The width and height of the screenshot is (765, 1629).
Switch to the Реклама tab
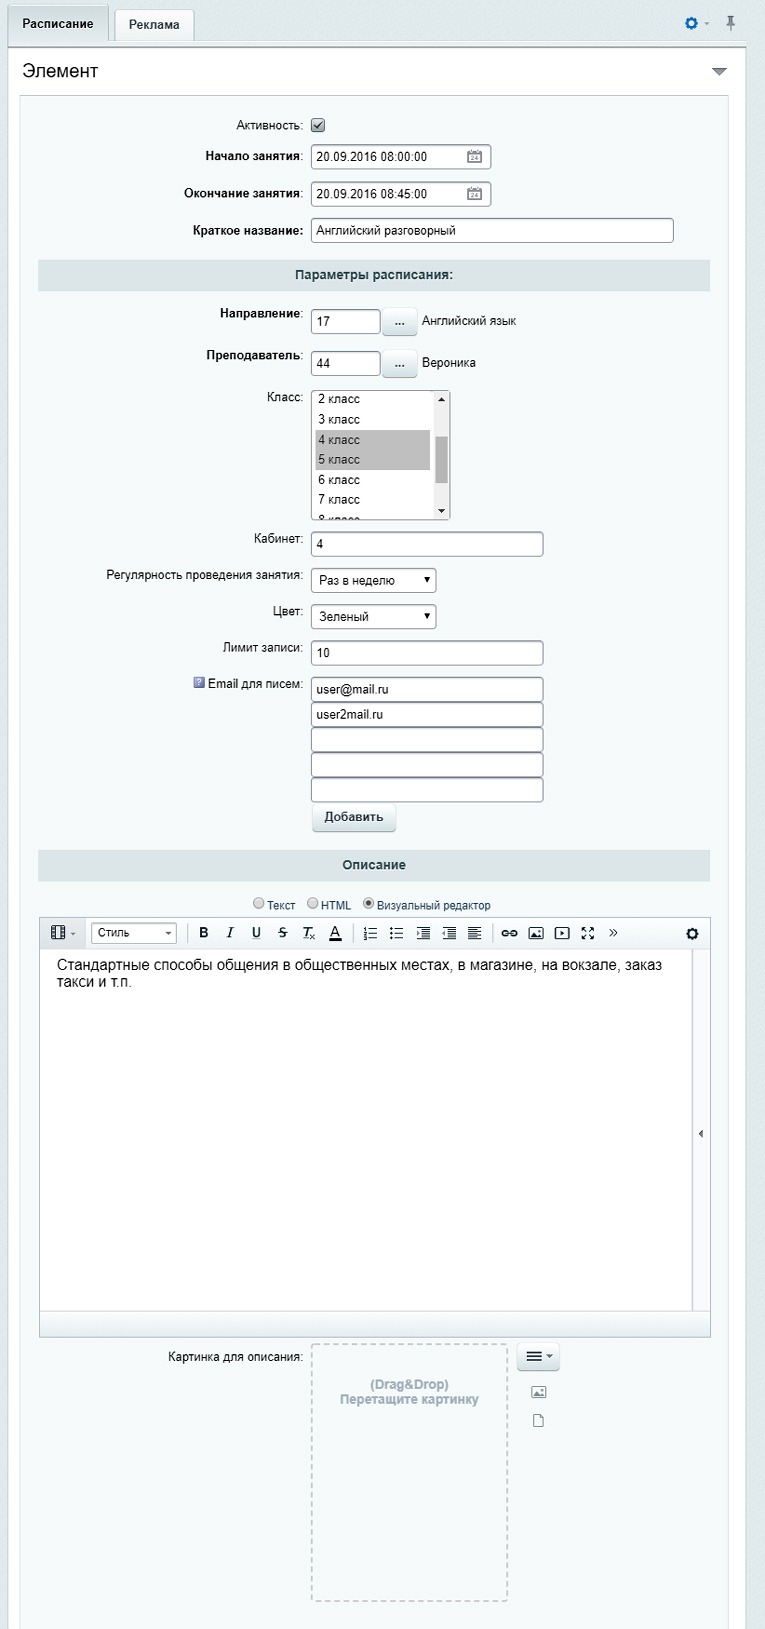154,25
